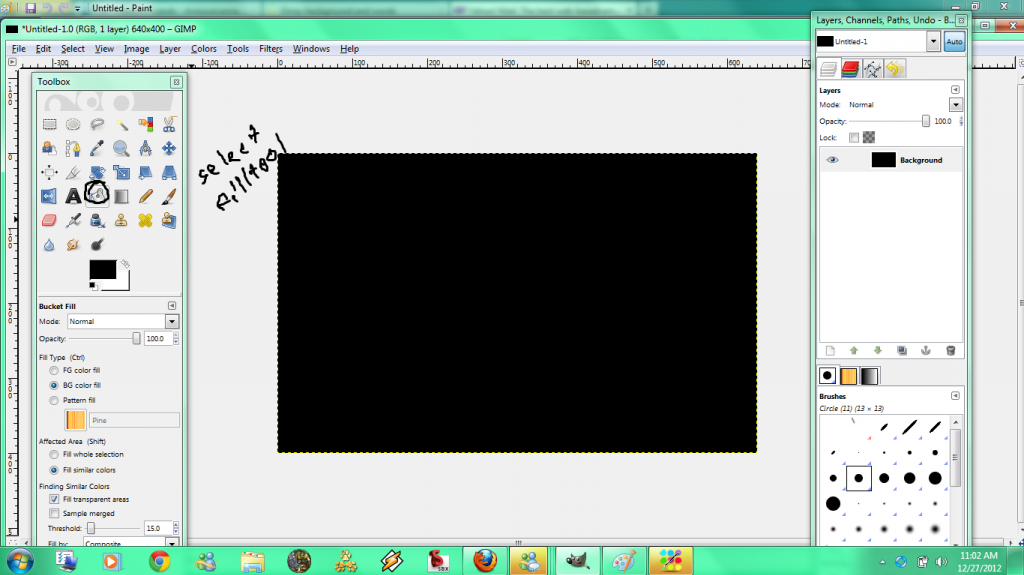Image resolution: width=1024 pixels, height=575 pixels.
Task: Select the Shear tool
Action: tap(145, 172)
